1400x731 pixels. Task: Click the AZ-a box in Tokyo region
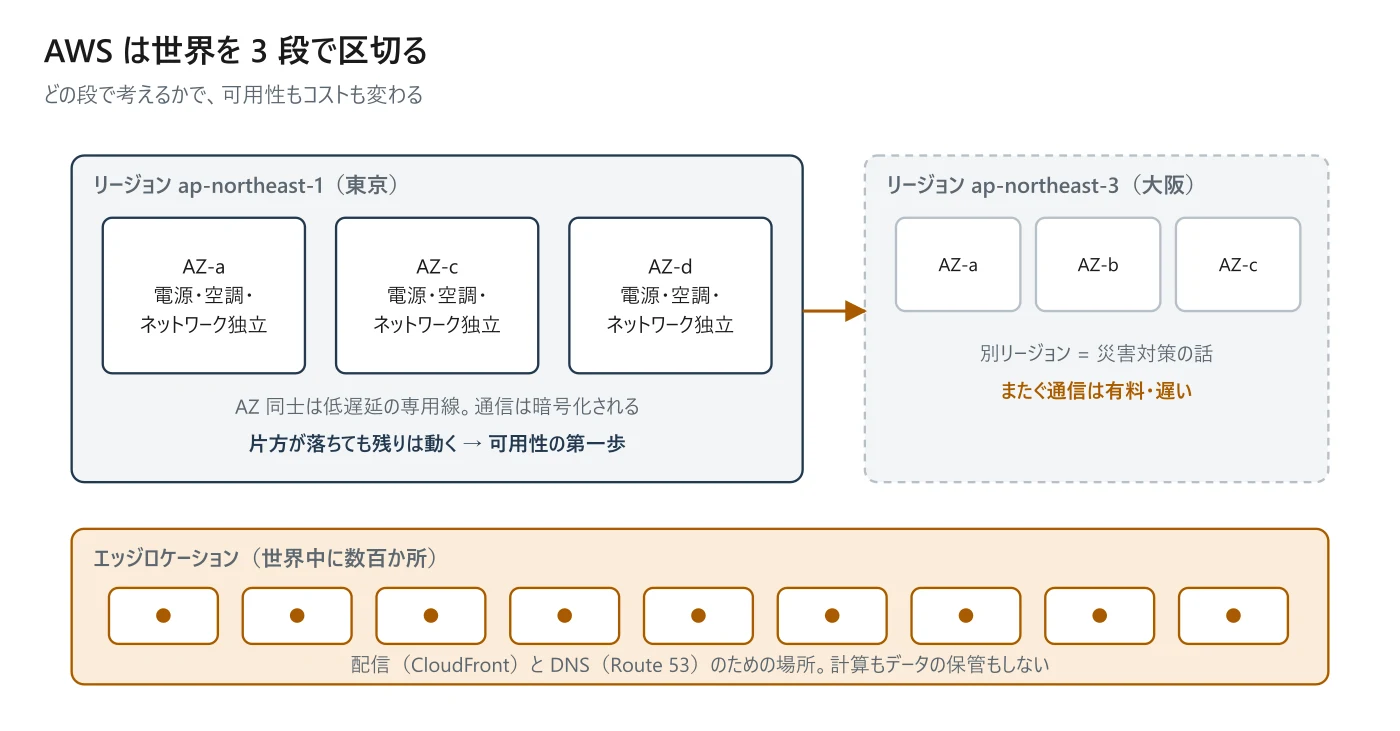(x=204, y=296)
